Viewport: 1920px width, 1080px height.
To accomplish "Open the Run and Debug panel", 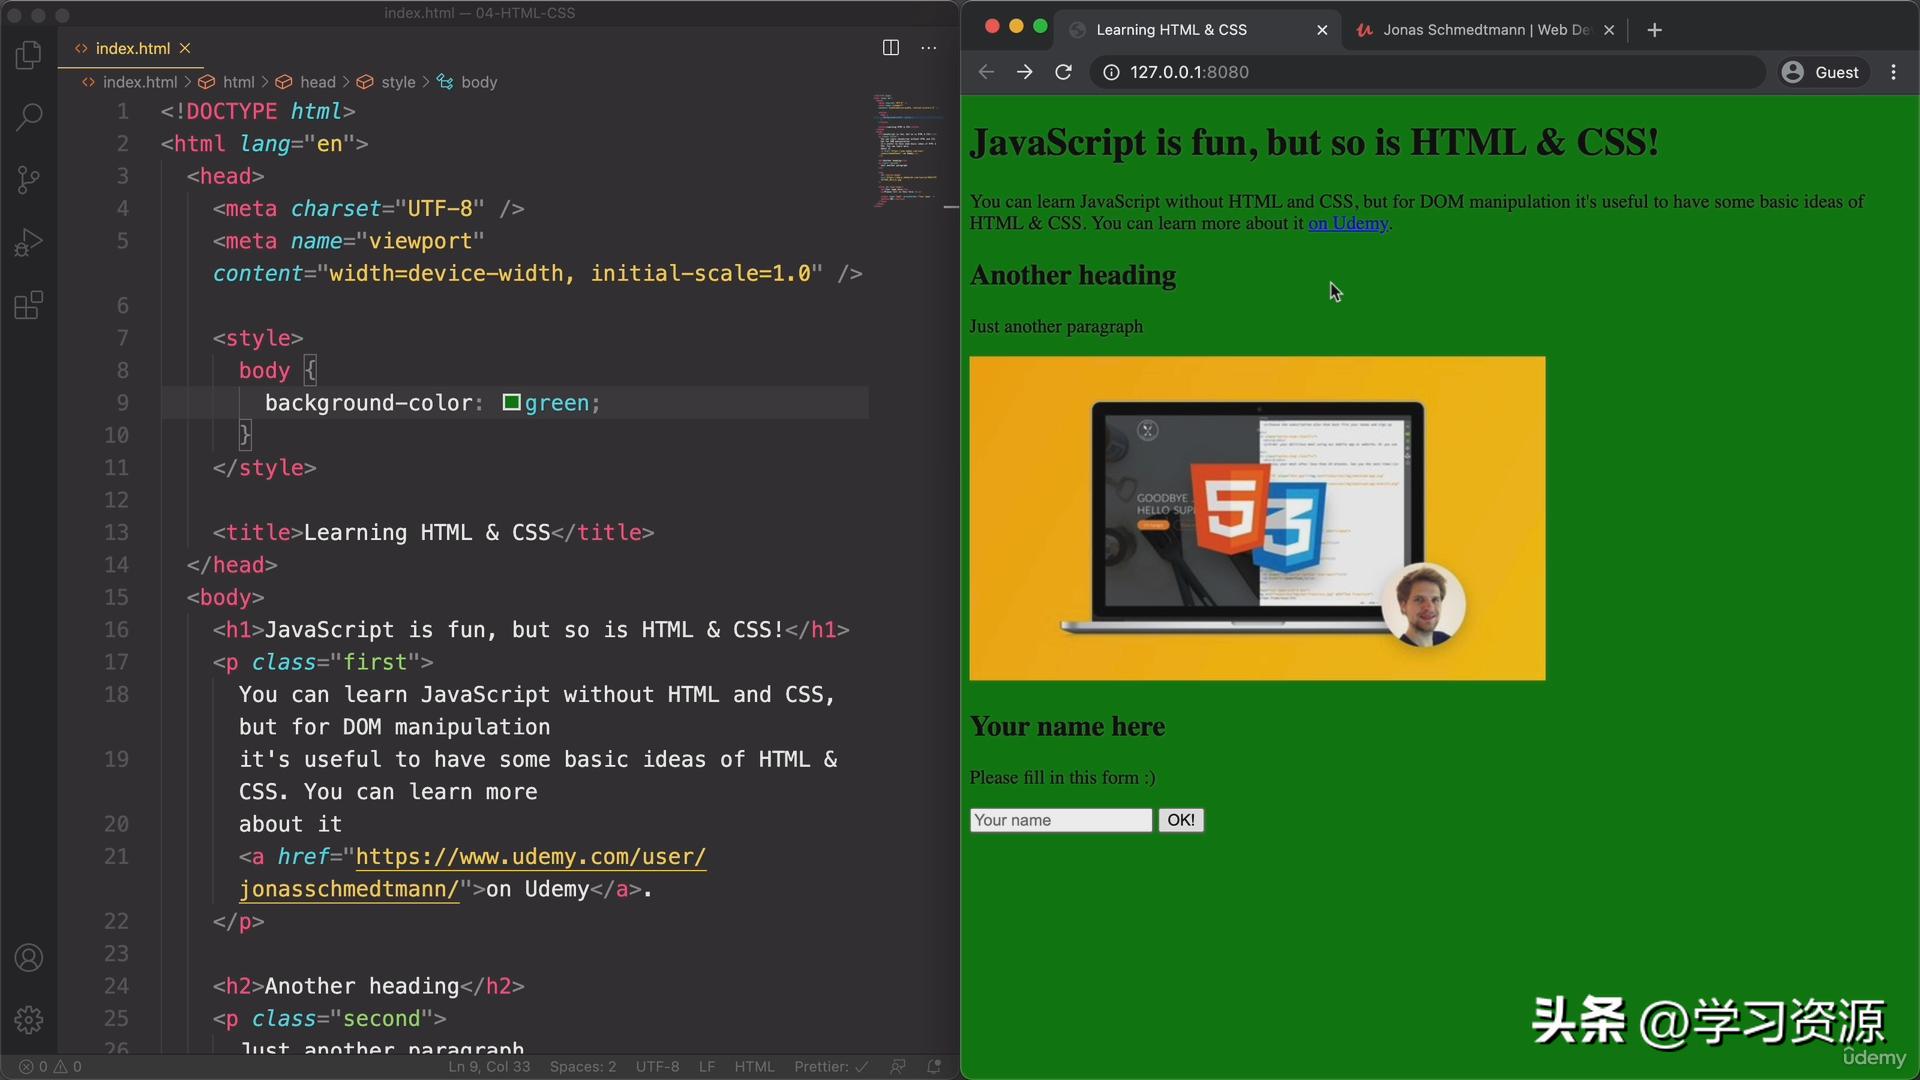I will tap(29, 242).
